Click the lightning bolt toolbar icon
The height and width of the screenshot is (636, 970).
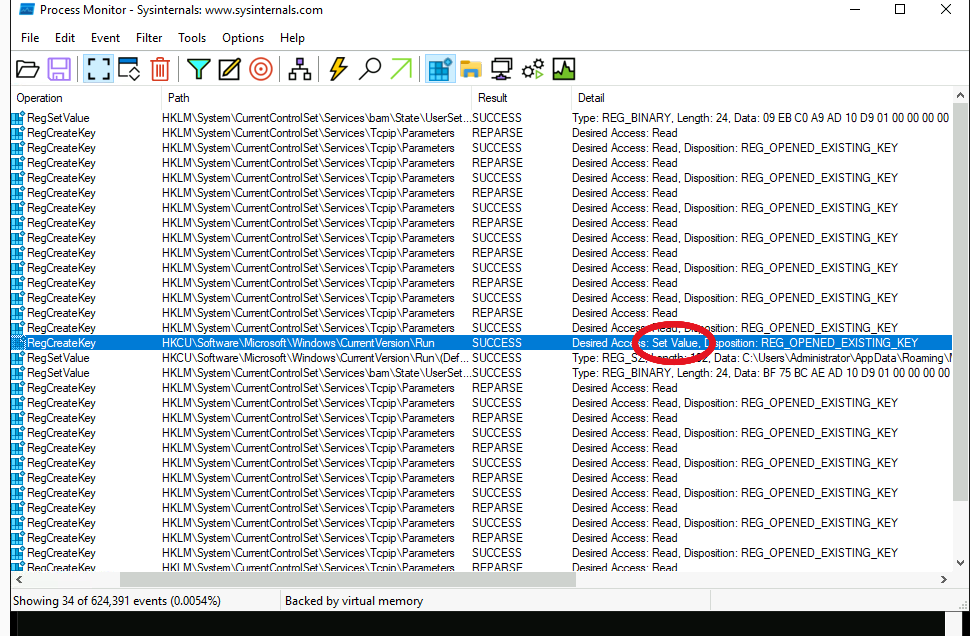338,69
